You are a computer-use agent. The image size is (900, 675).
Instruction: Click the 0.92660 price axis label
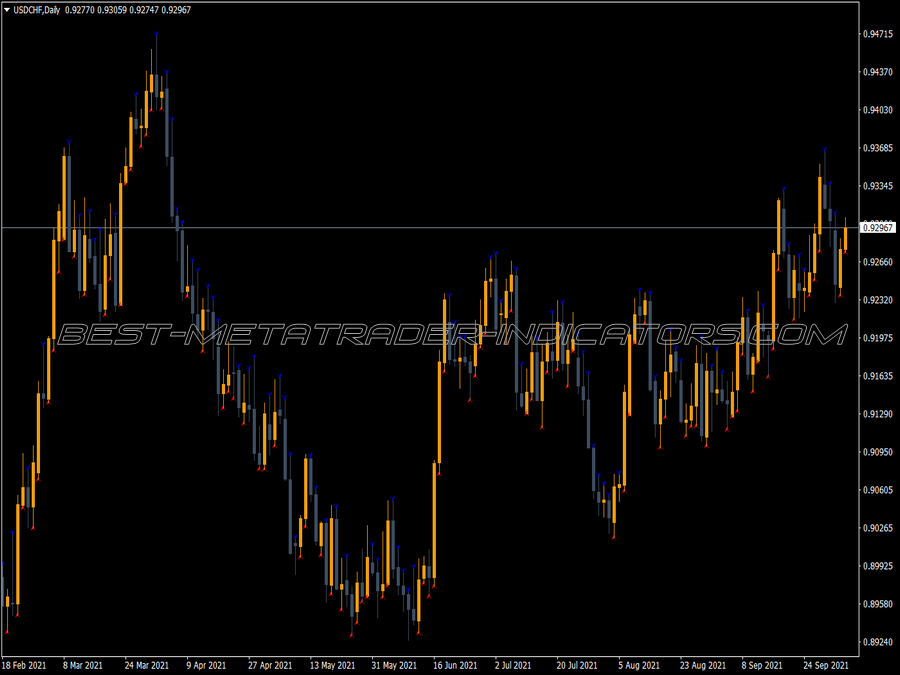(878, 262)
